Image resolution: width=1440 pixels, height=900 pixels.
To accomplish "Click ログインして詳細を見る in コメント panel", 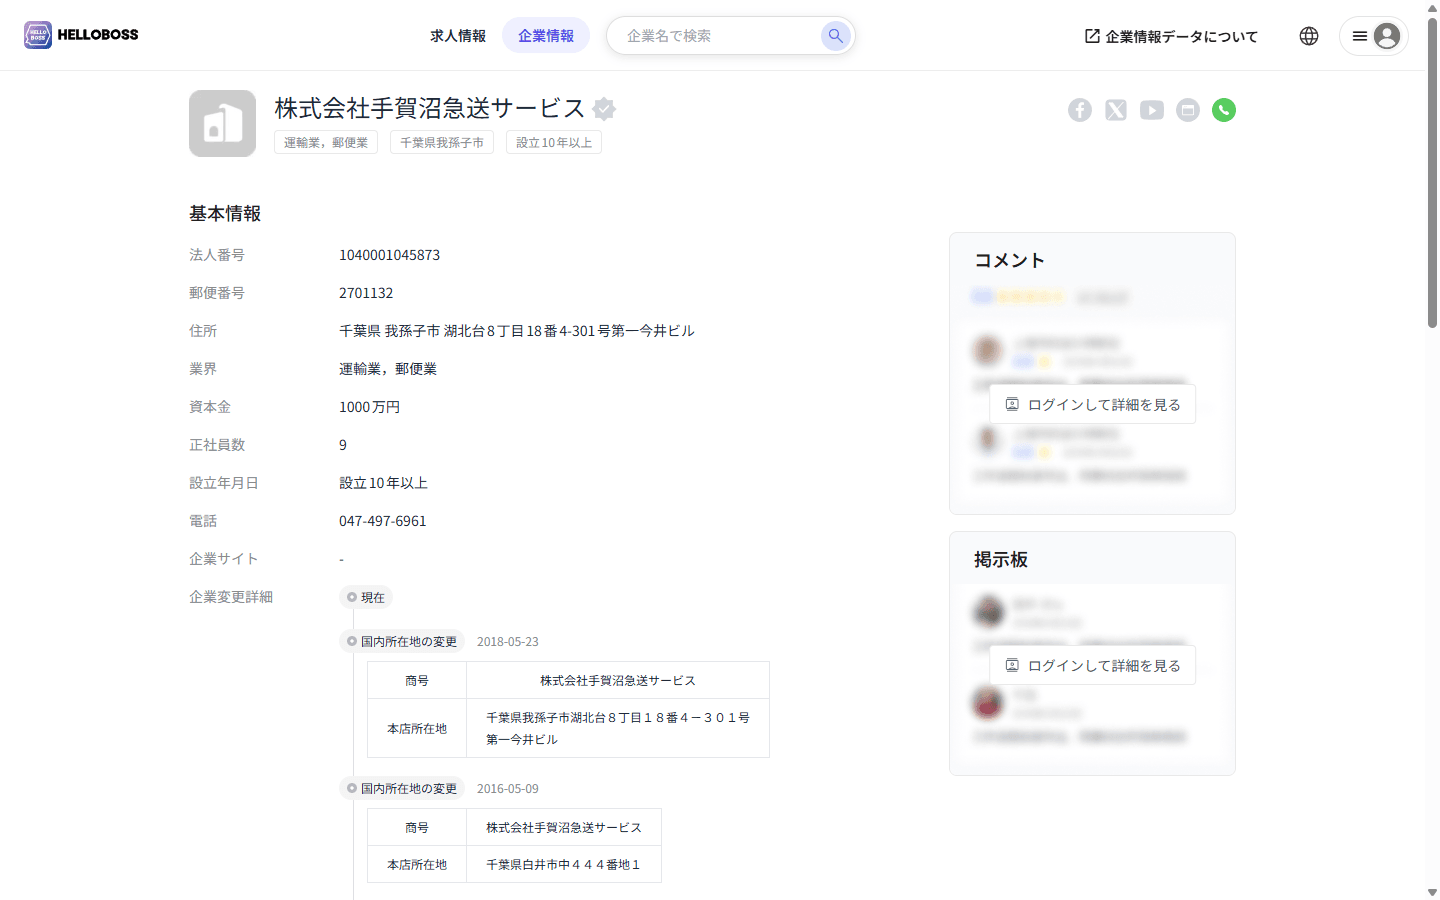I will (1092, 404).
